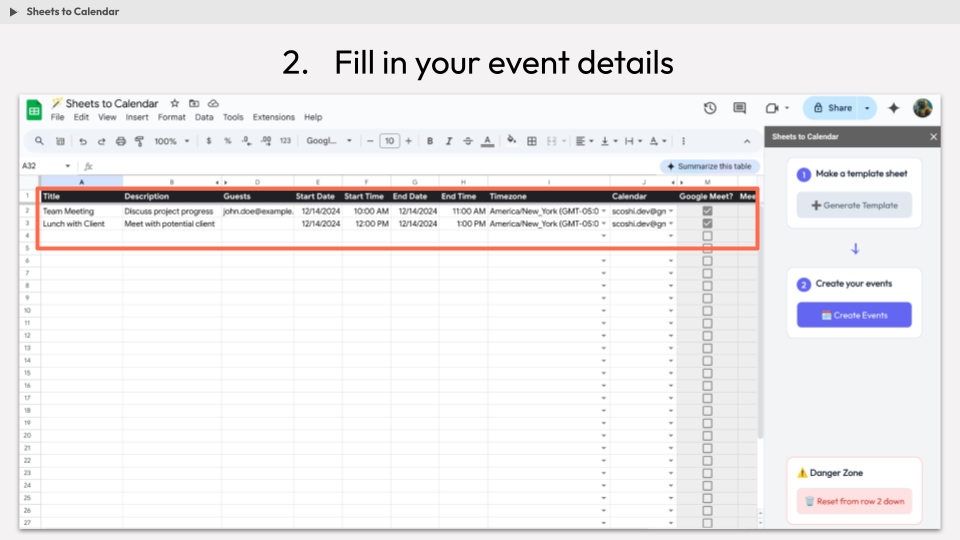The image size is (960, 540).
Task: Click the Generate Template button
Action: (x=854, y=205)
